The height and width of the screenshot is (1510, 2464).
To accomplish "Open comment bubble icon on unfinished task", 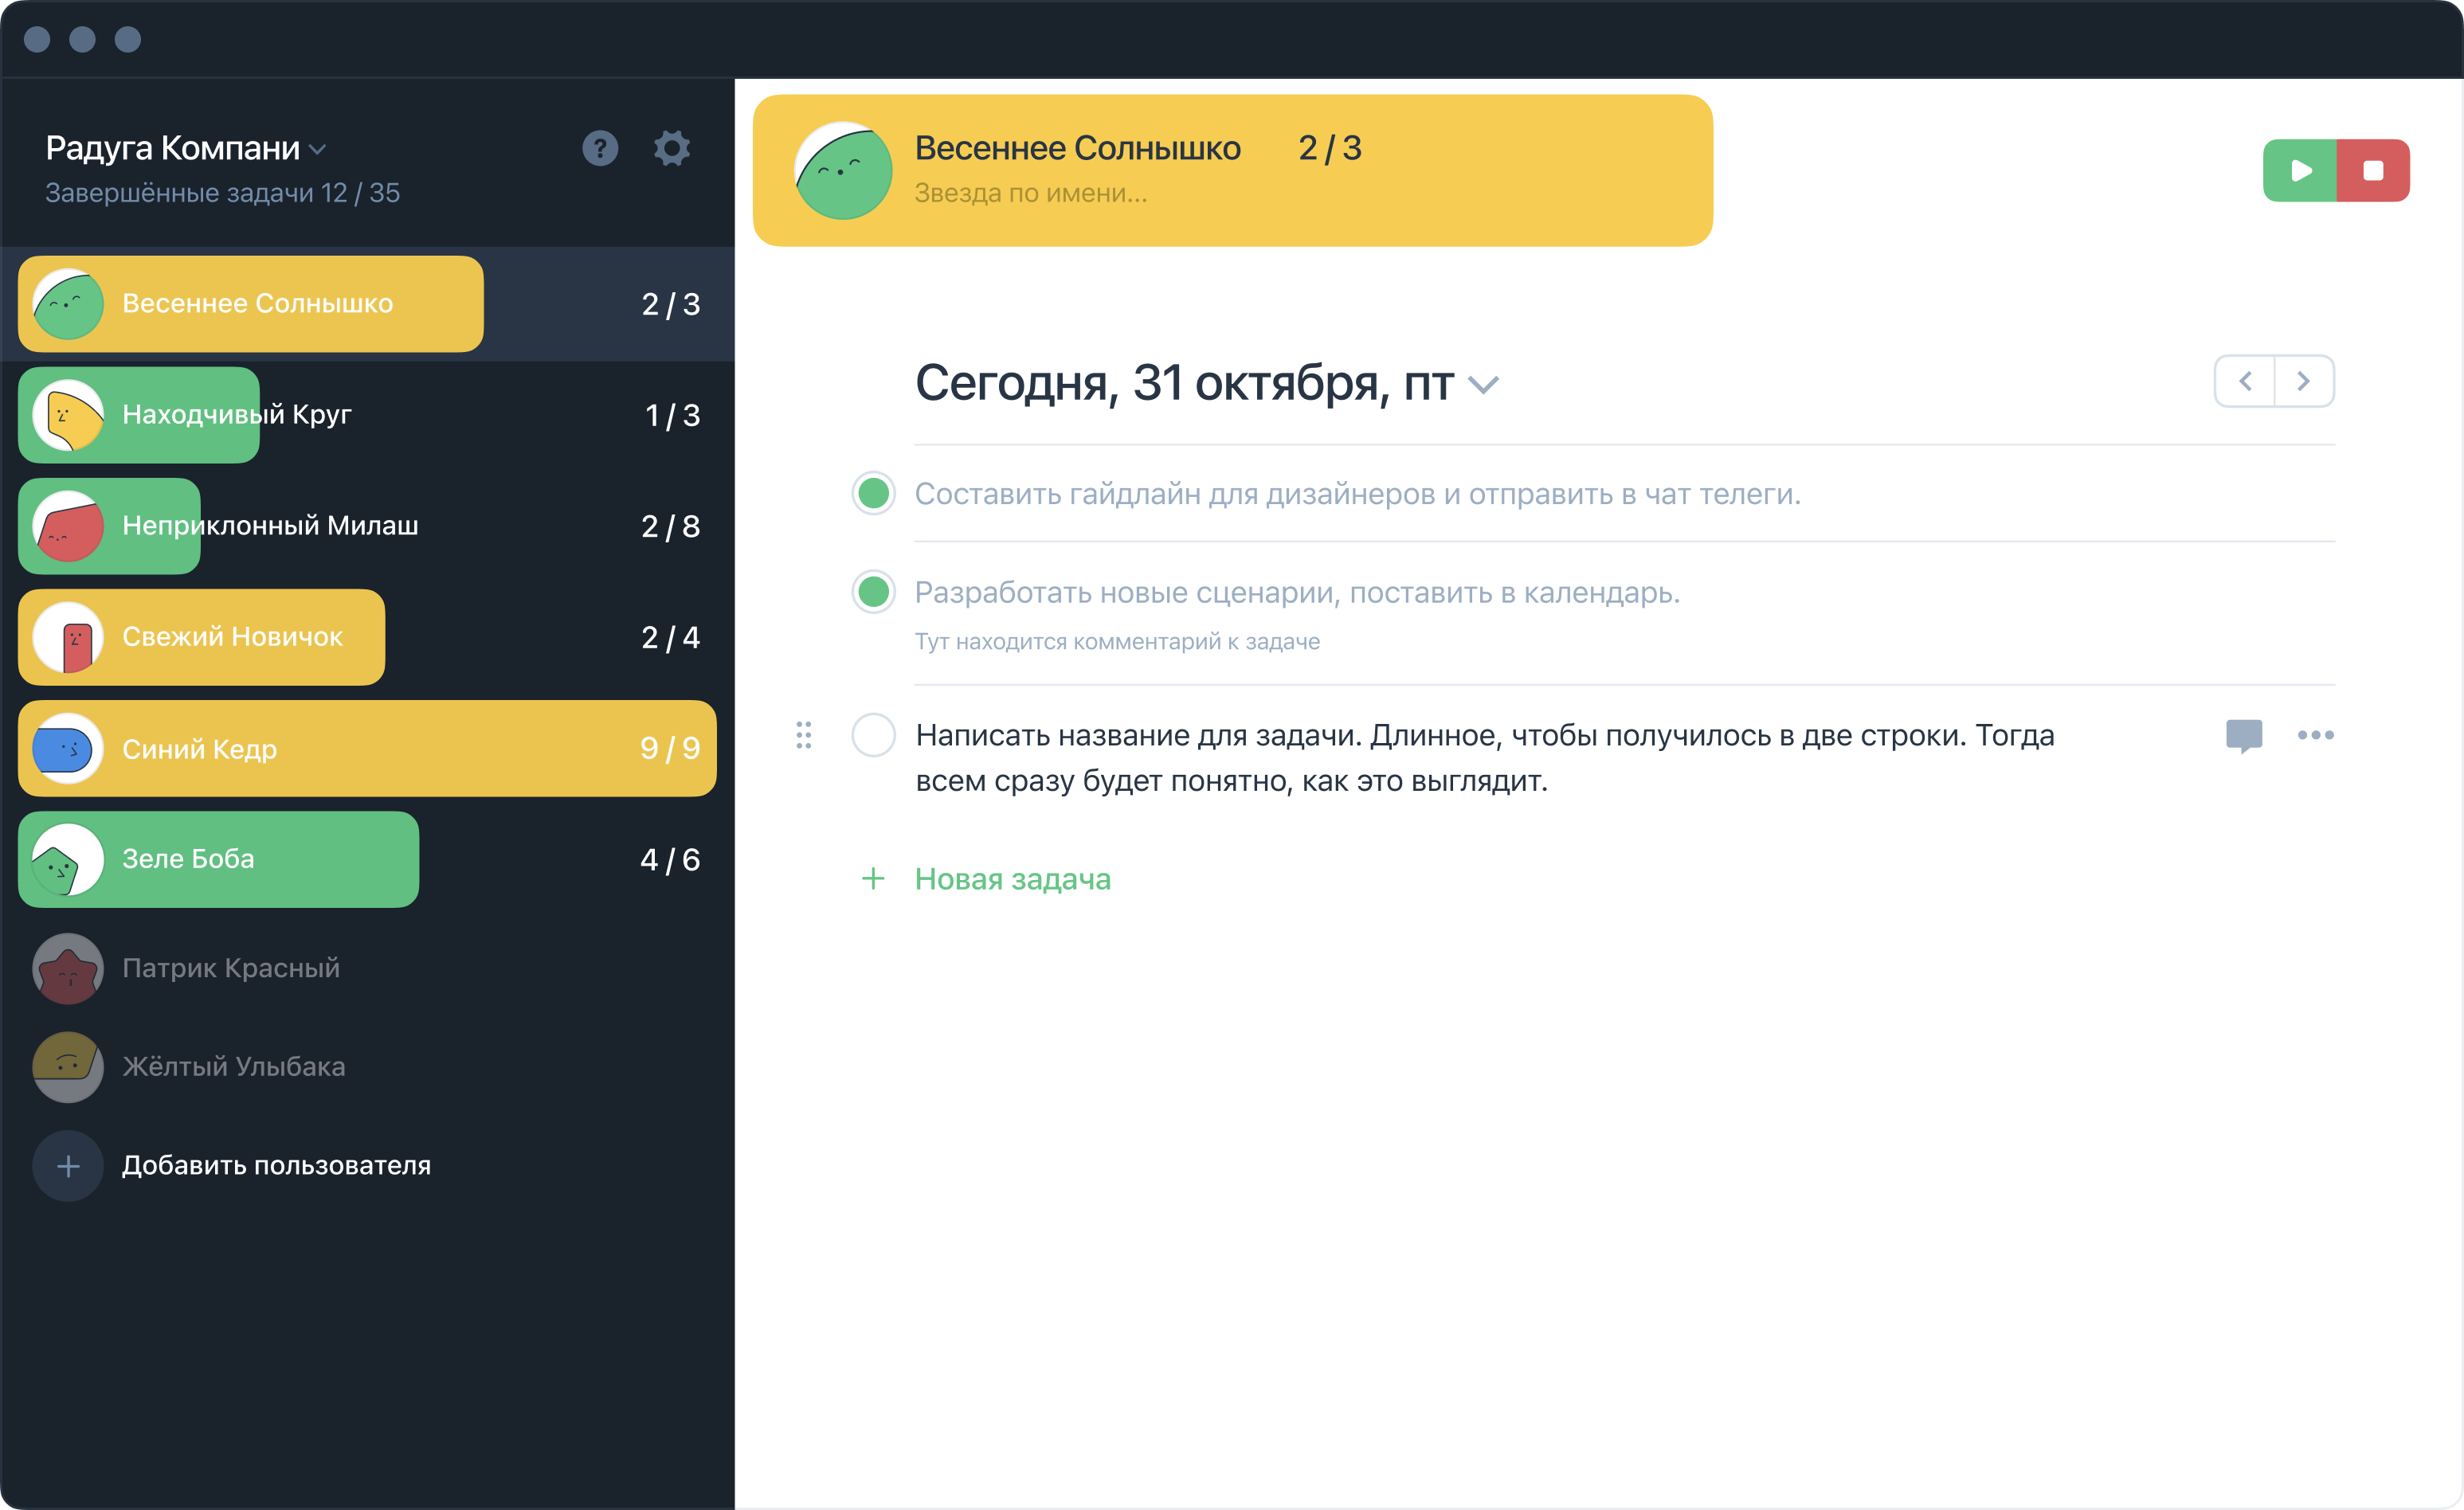I will click(x=2244, y=735).
